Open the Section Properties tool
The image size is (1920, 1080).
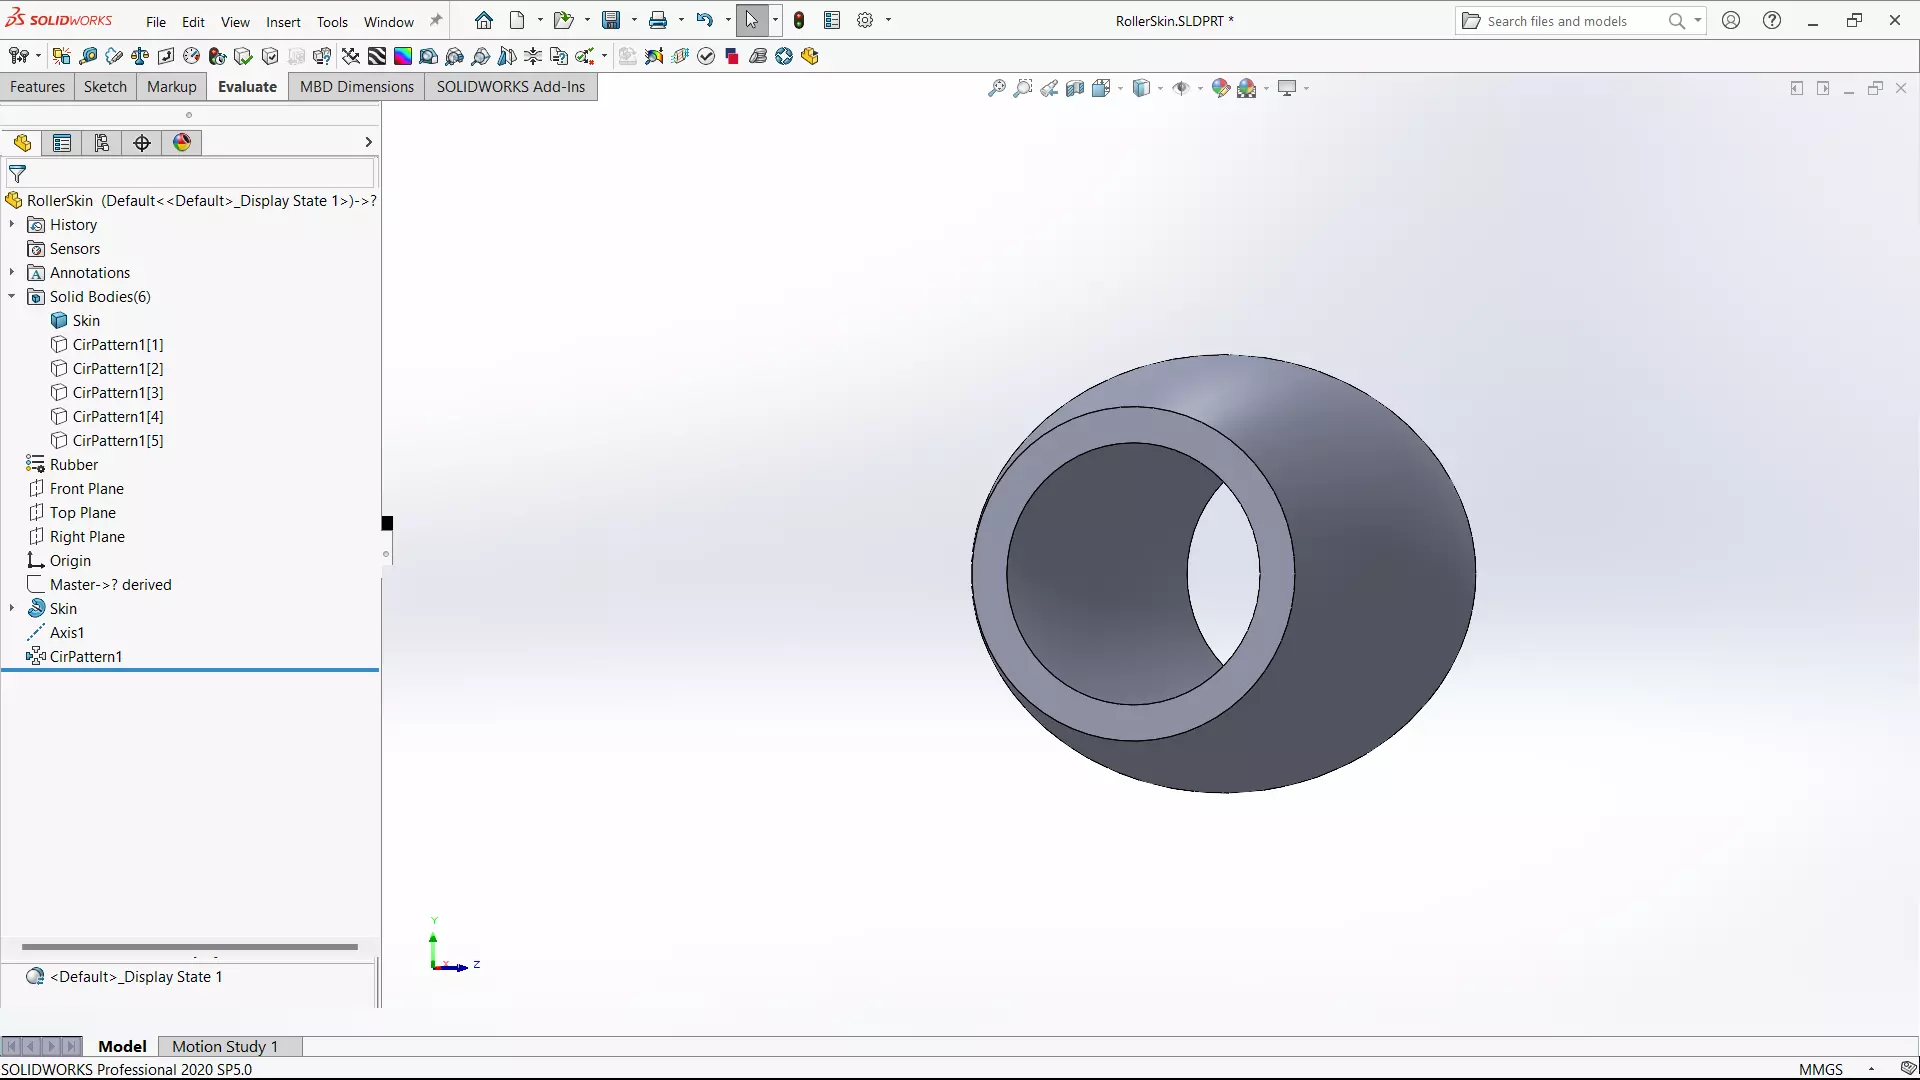point(166,56)
